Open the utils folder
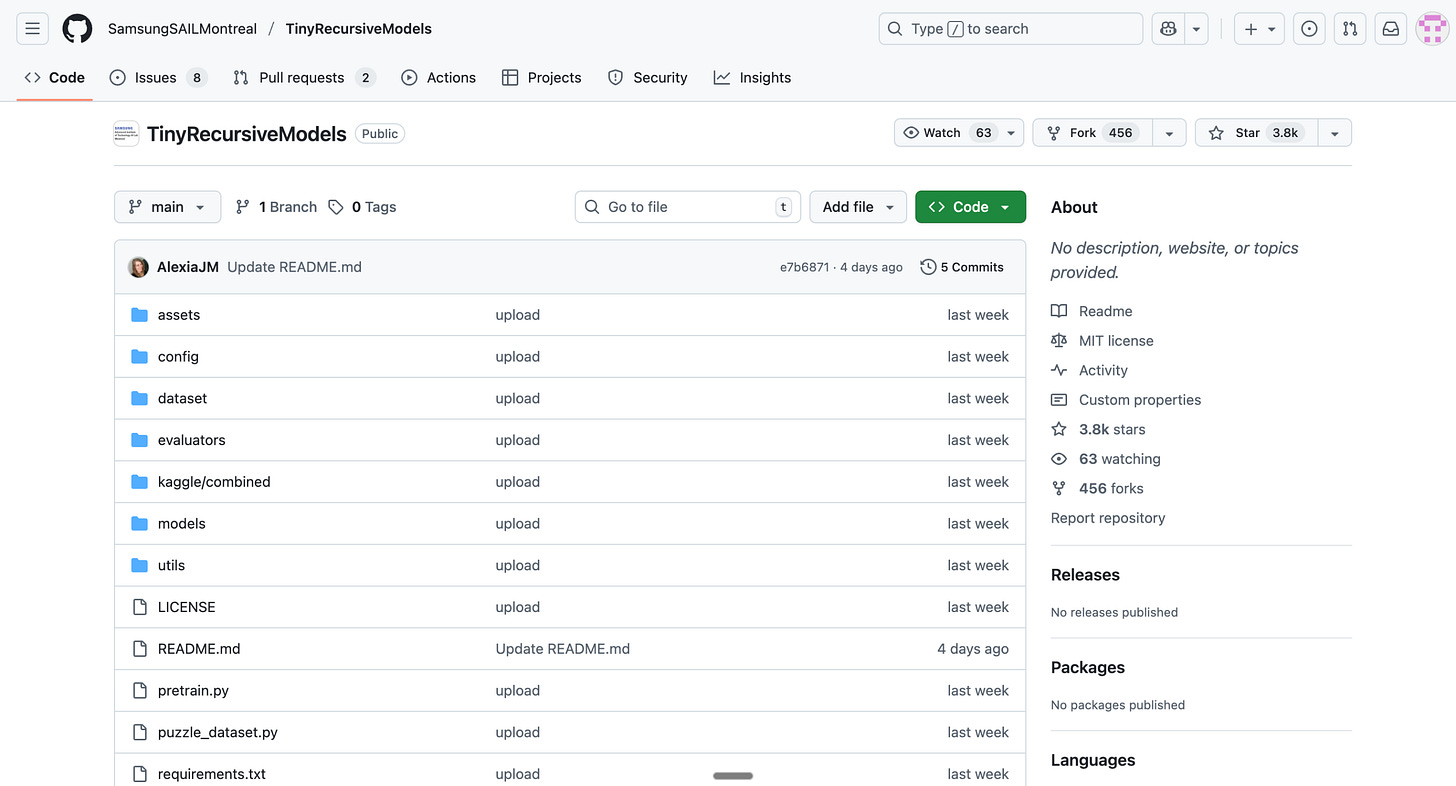 pyautogui.click(x=171, y=566)
